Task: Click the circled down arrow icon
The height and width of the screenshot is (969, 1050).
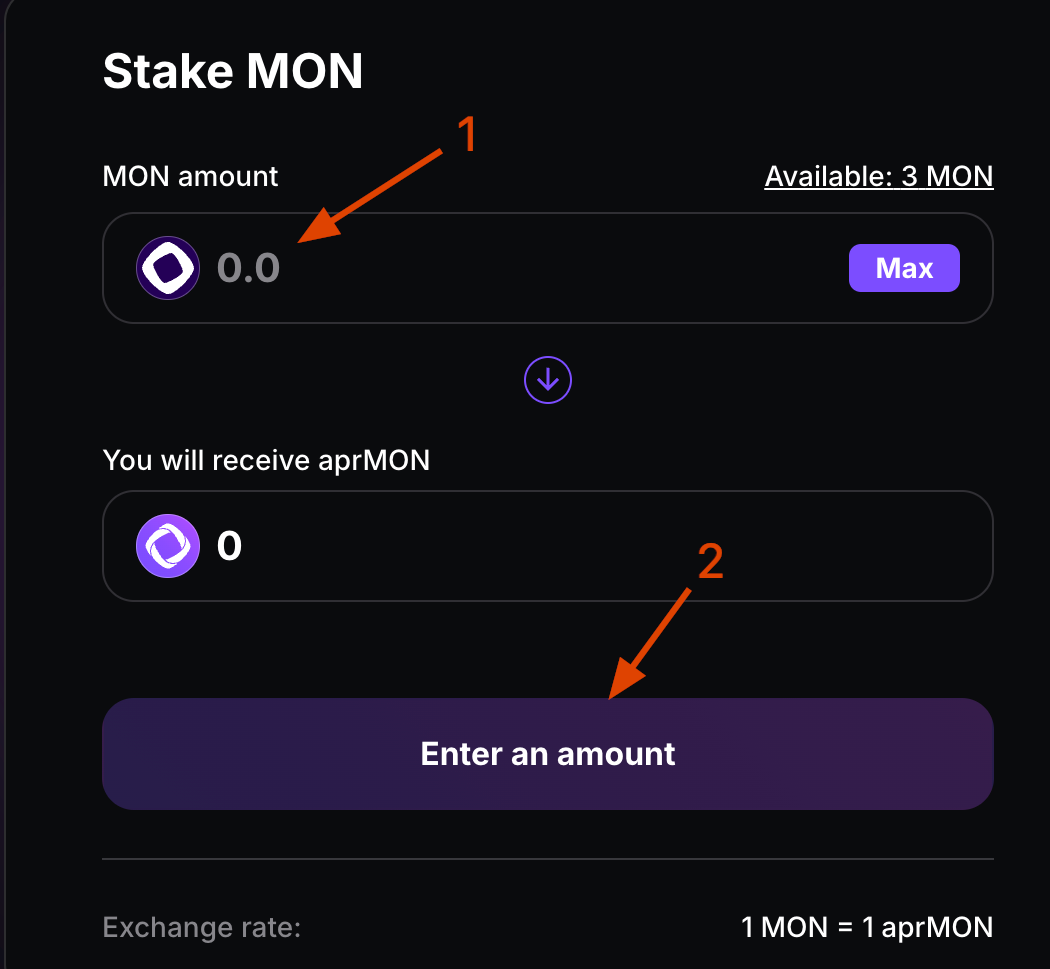Action: click(548, 380)
